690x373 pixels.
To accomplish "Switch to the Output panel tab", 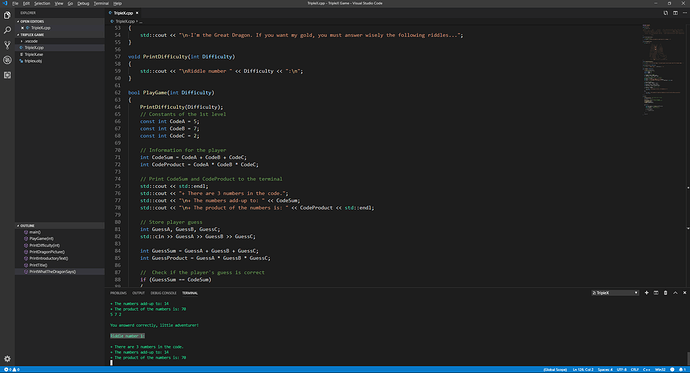I will point(139,293).
